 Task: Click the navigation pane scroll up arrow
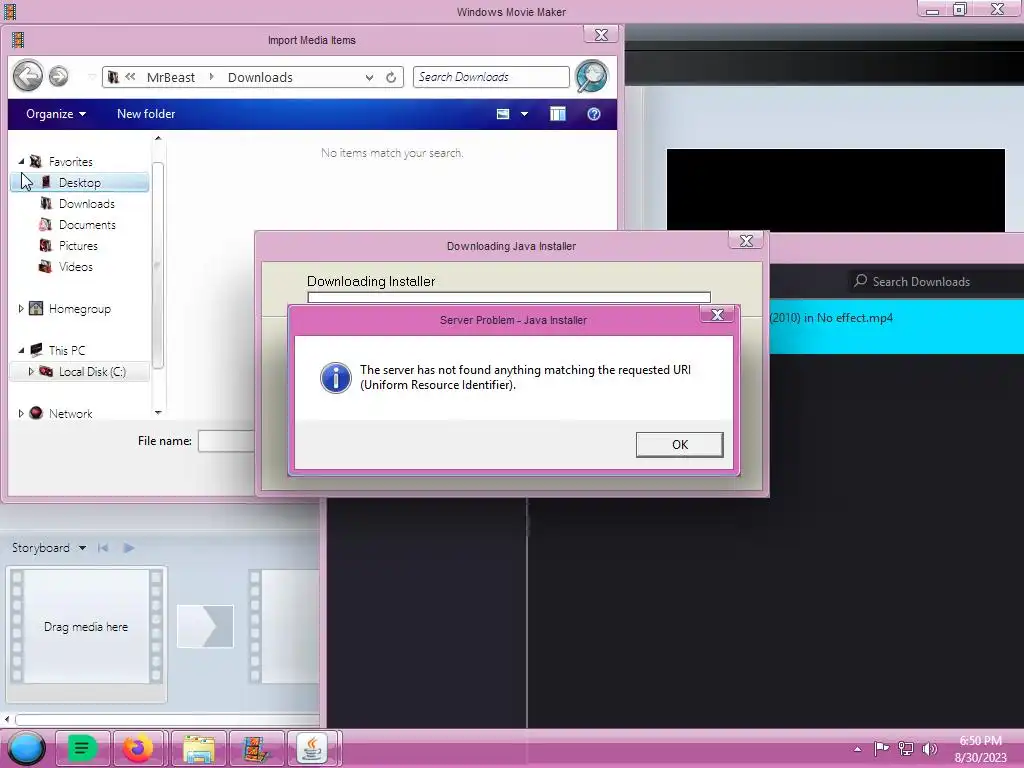click(x=158, y=138)
